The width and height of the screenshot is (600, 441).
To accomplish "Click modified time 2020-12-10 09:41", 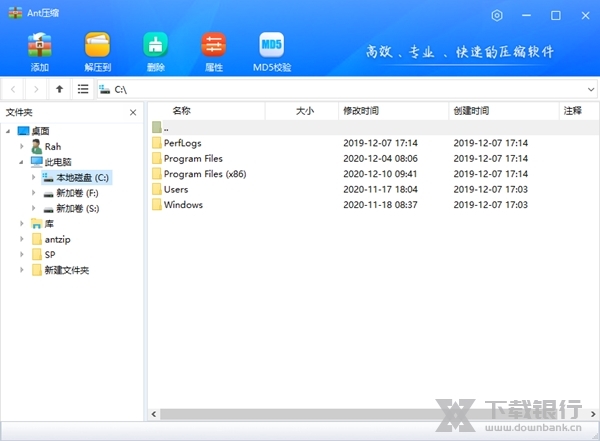I will [380, 174].
